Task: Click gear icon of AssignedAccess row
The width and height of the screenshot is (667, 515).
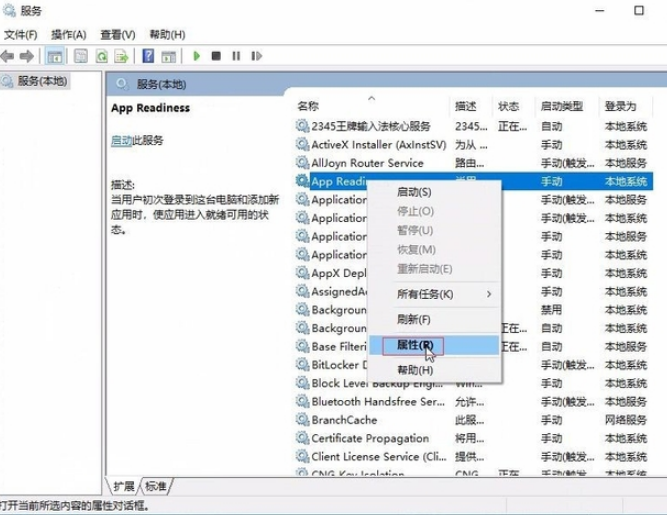Action: pos(302,291)
